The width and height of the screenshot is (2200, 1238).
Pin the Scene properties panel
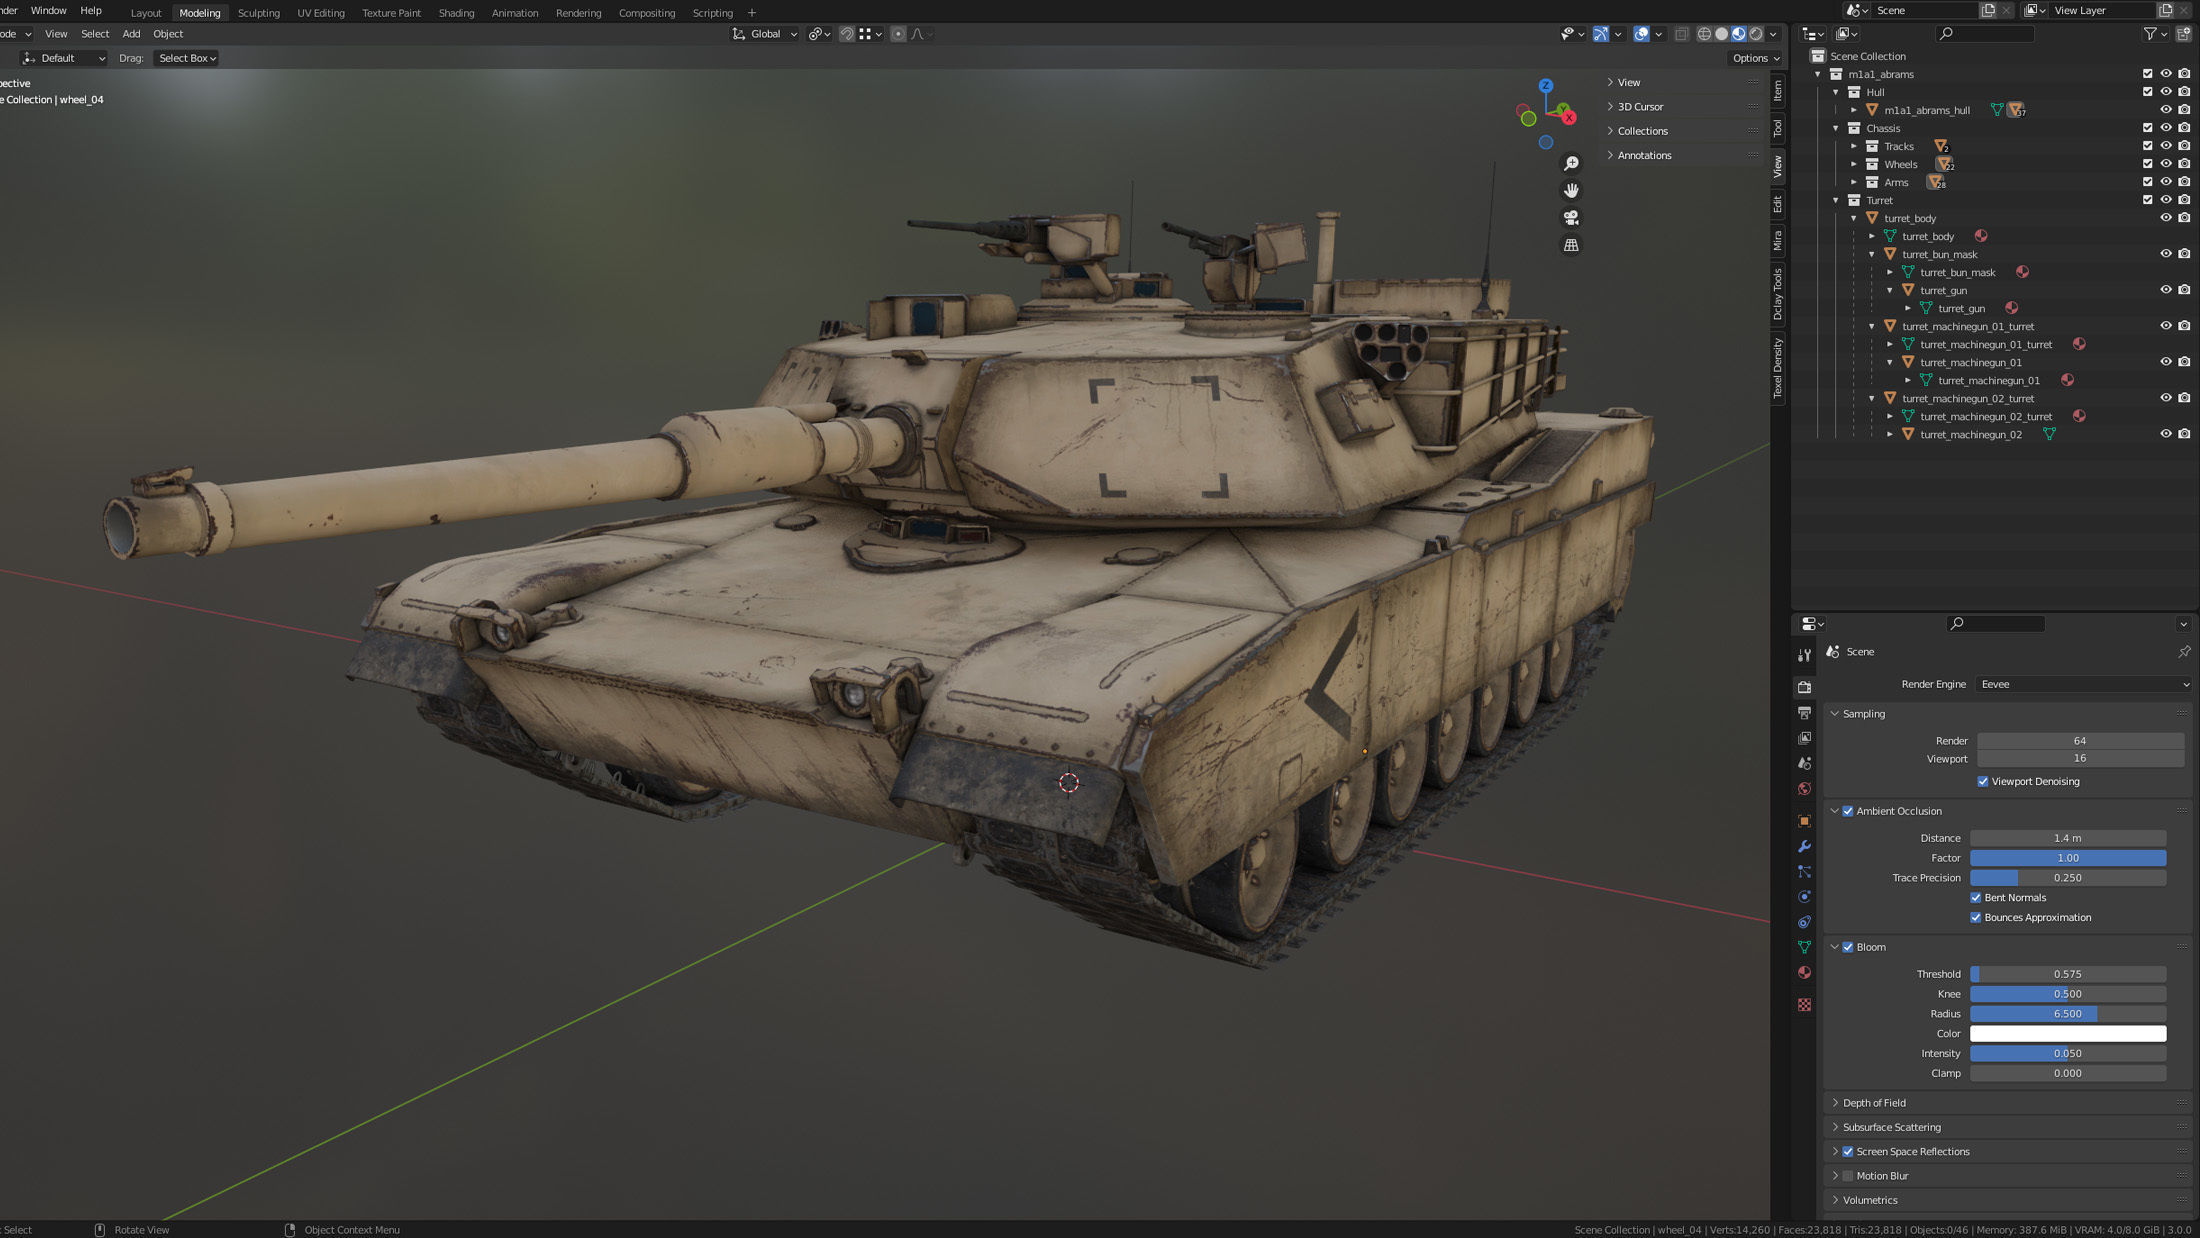2184,652
